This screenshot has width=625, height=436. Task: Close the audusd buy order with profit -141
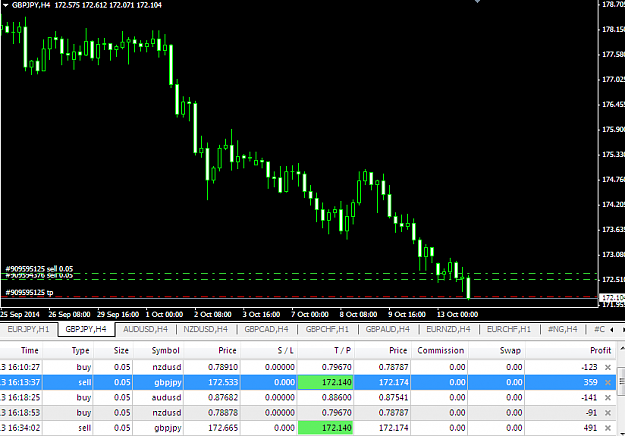(608, 397)
